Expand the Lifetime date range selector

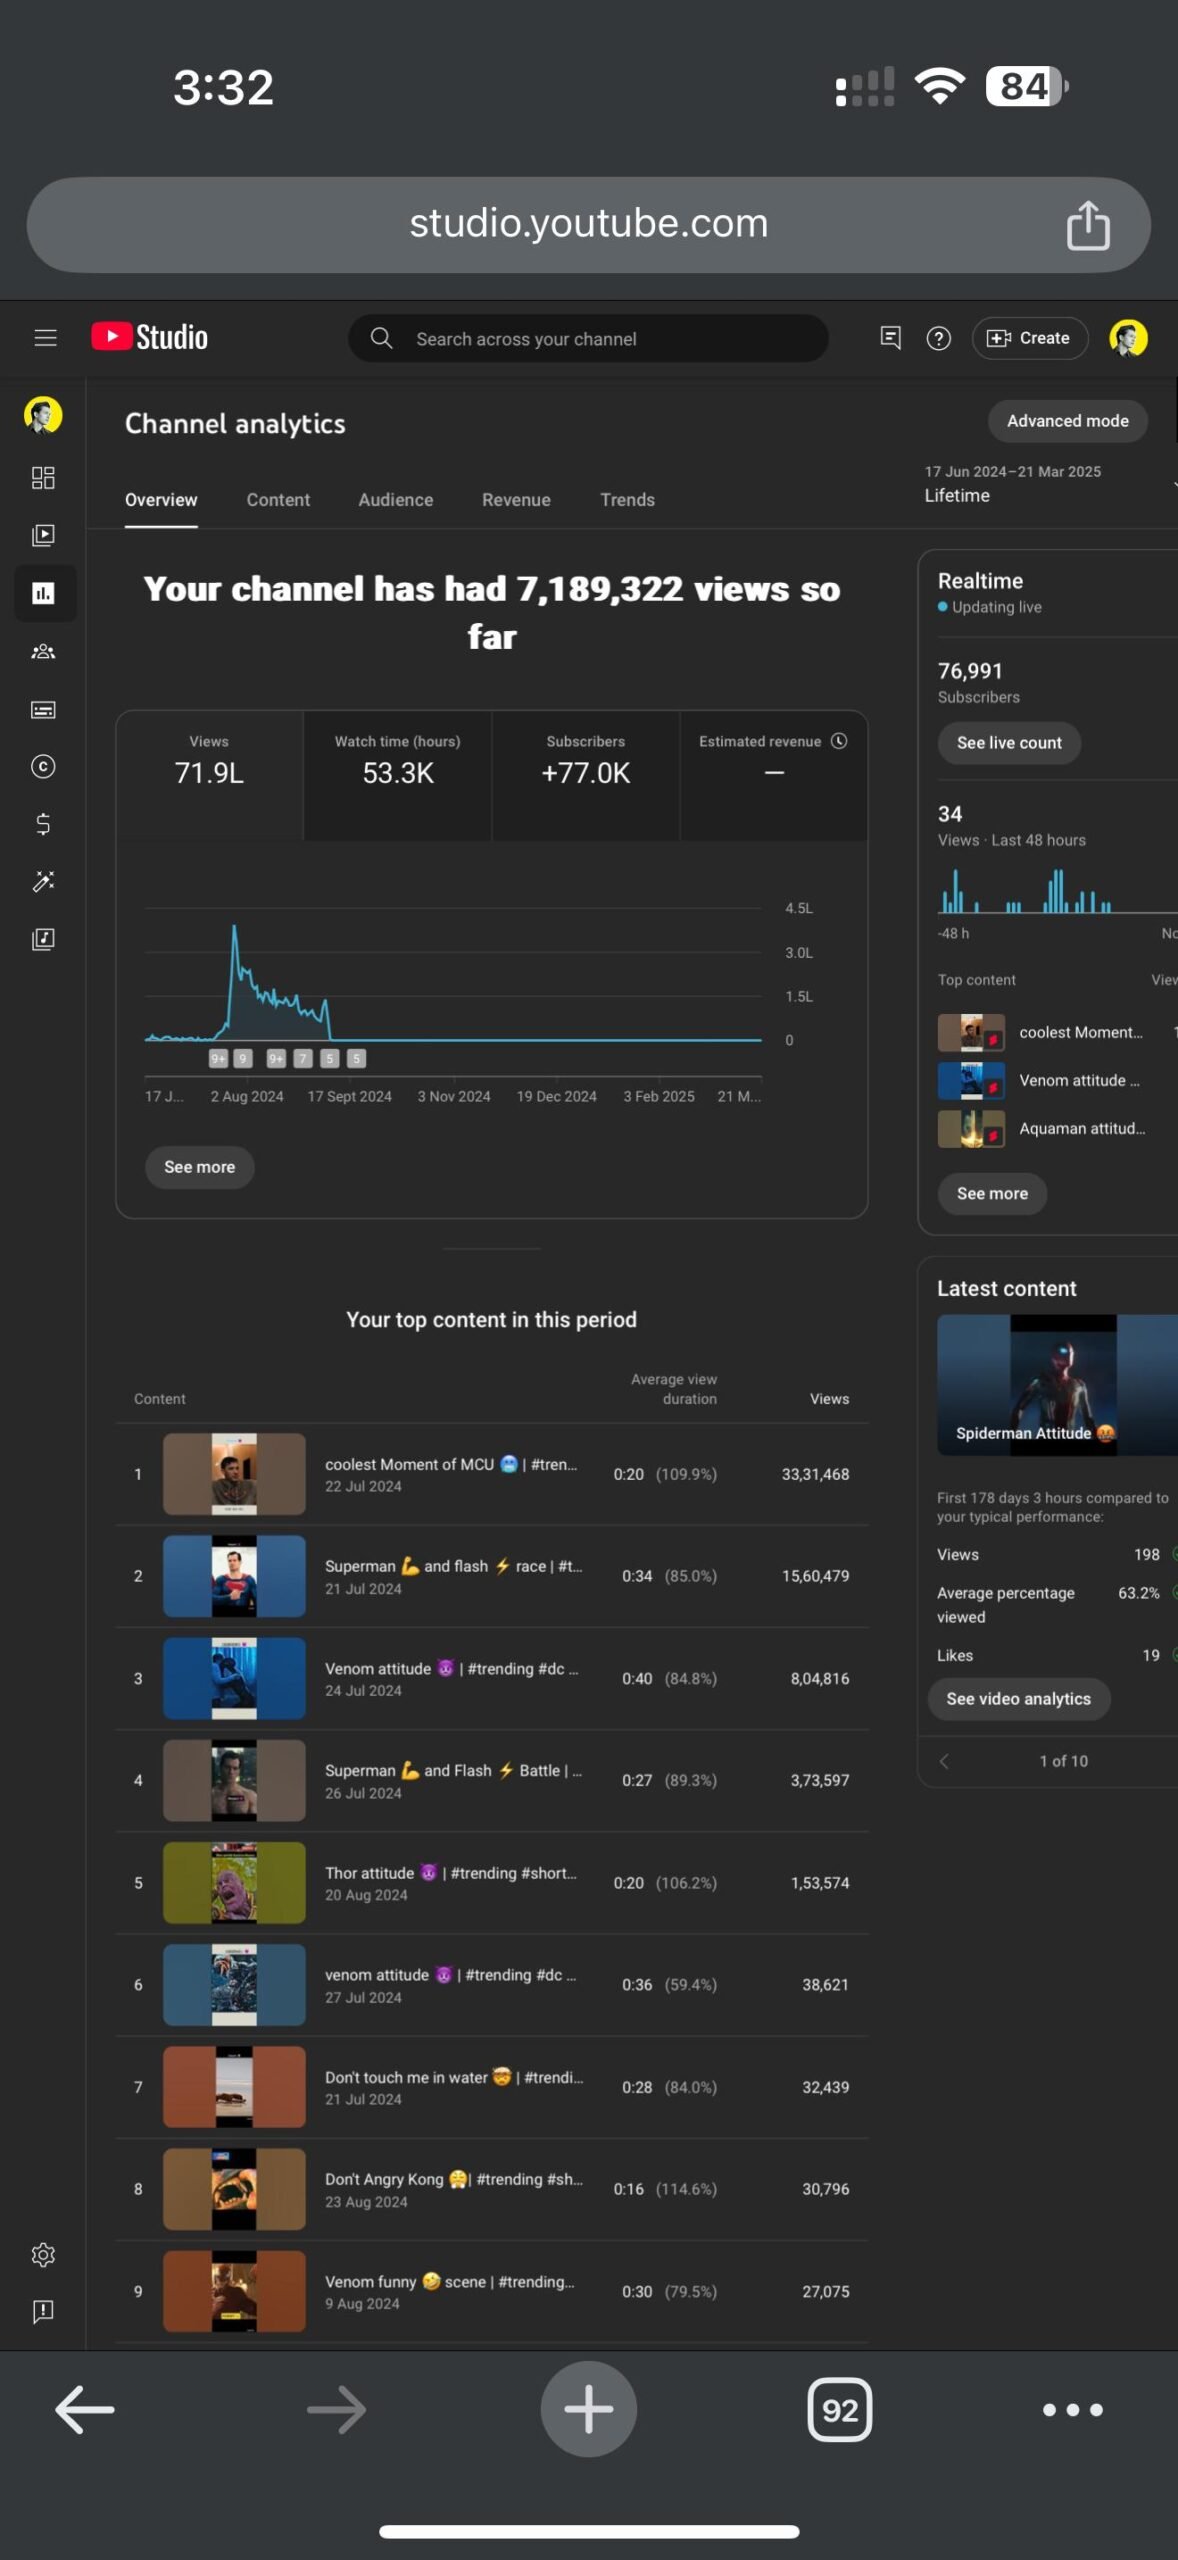1048,484
